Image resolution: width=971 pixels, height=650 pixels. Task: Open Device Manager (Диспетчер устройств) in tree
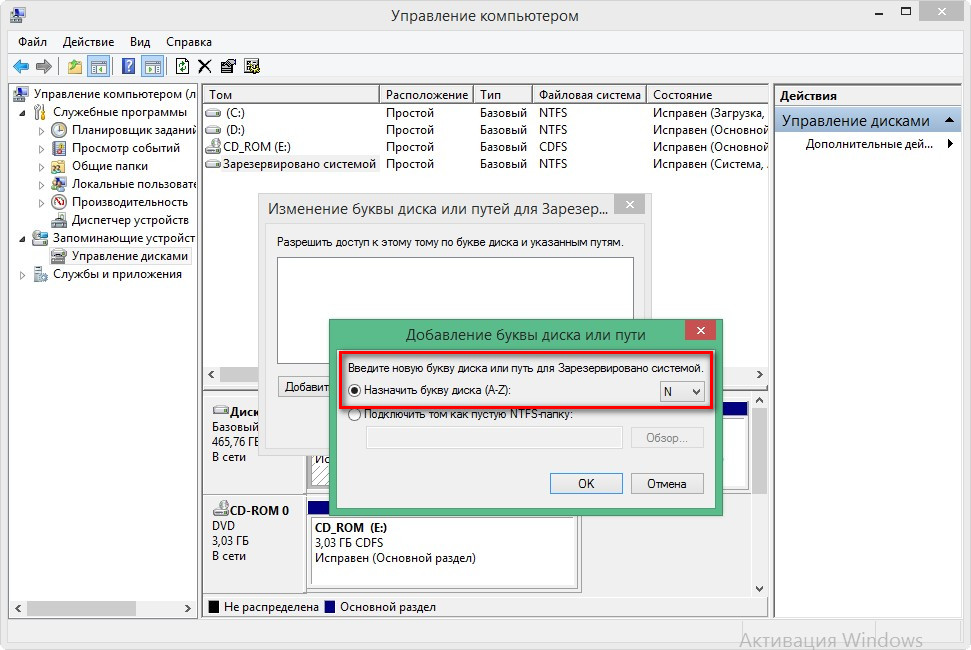click(129, 220)
